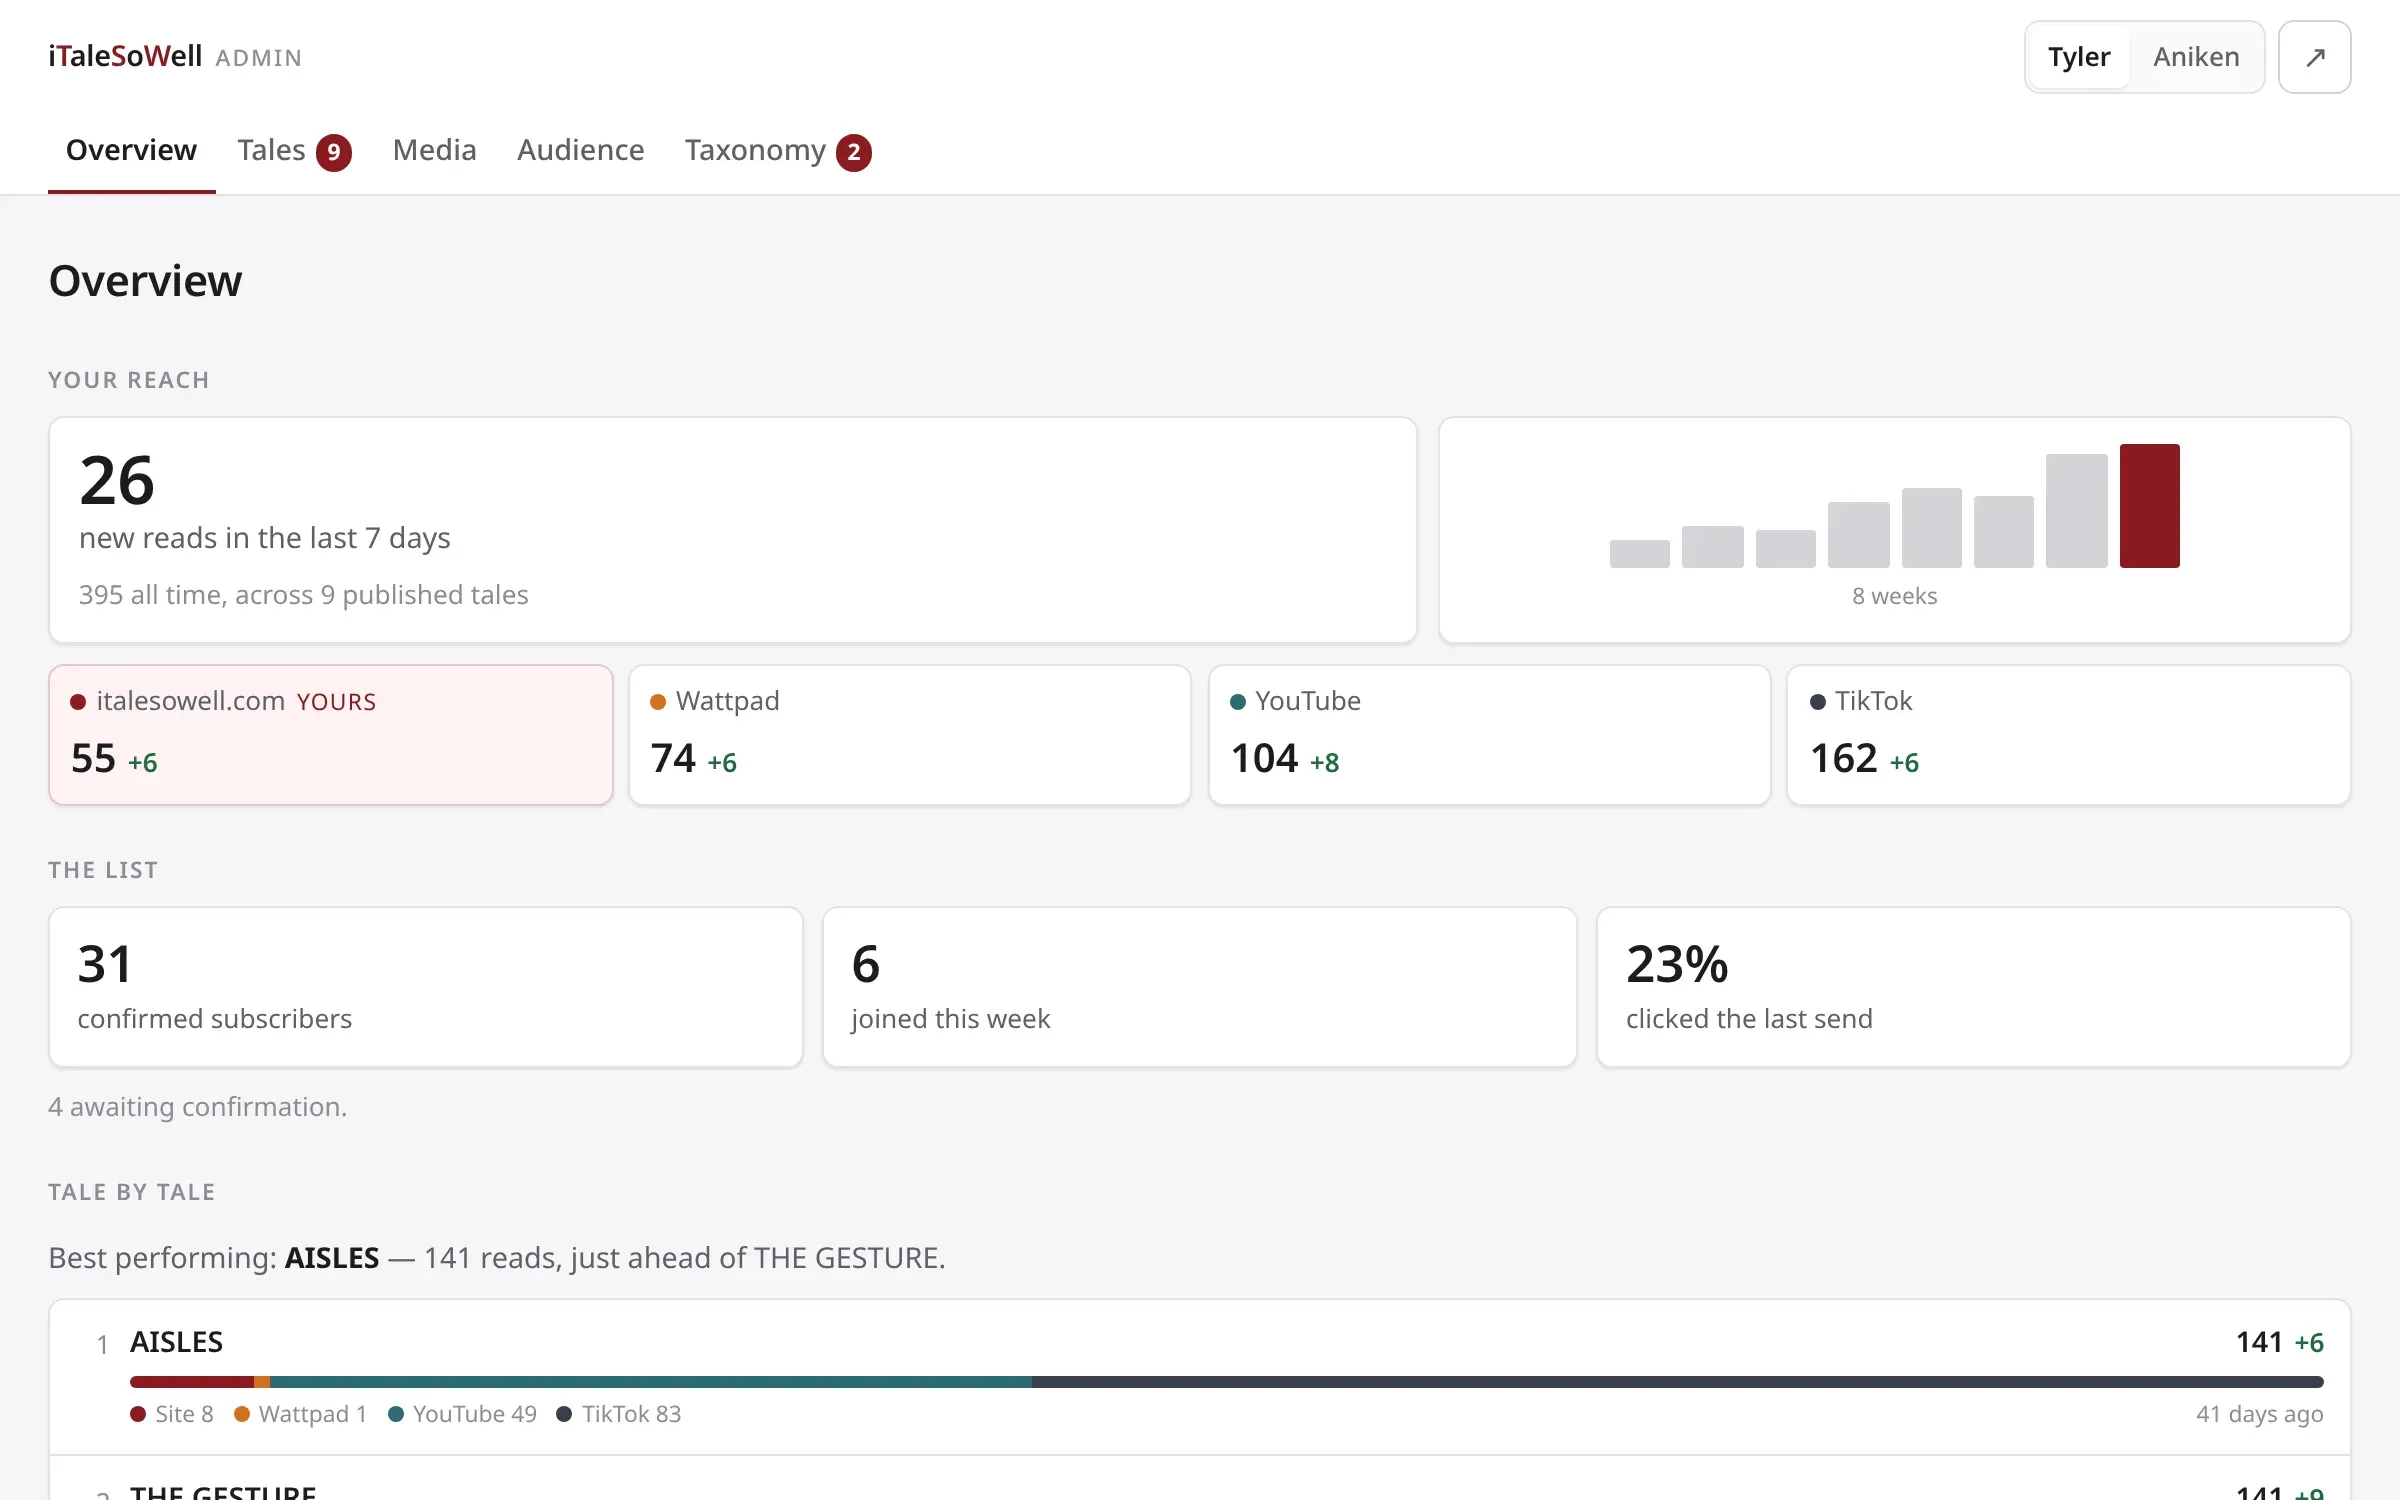Click 'Site 8' legend under AISLES
The image size is (2400, 1500).
pyautogui.click(x=172, y=1414)
